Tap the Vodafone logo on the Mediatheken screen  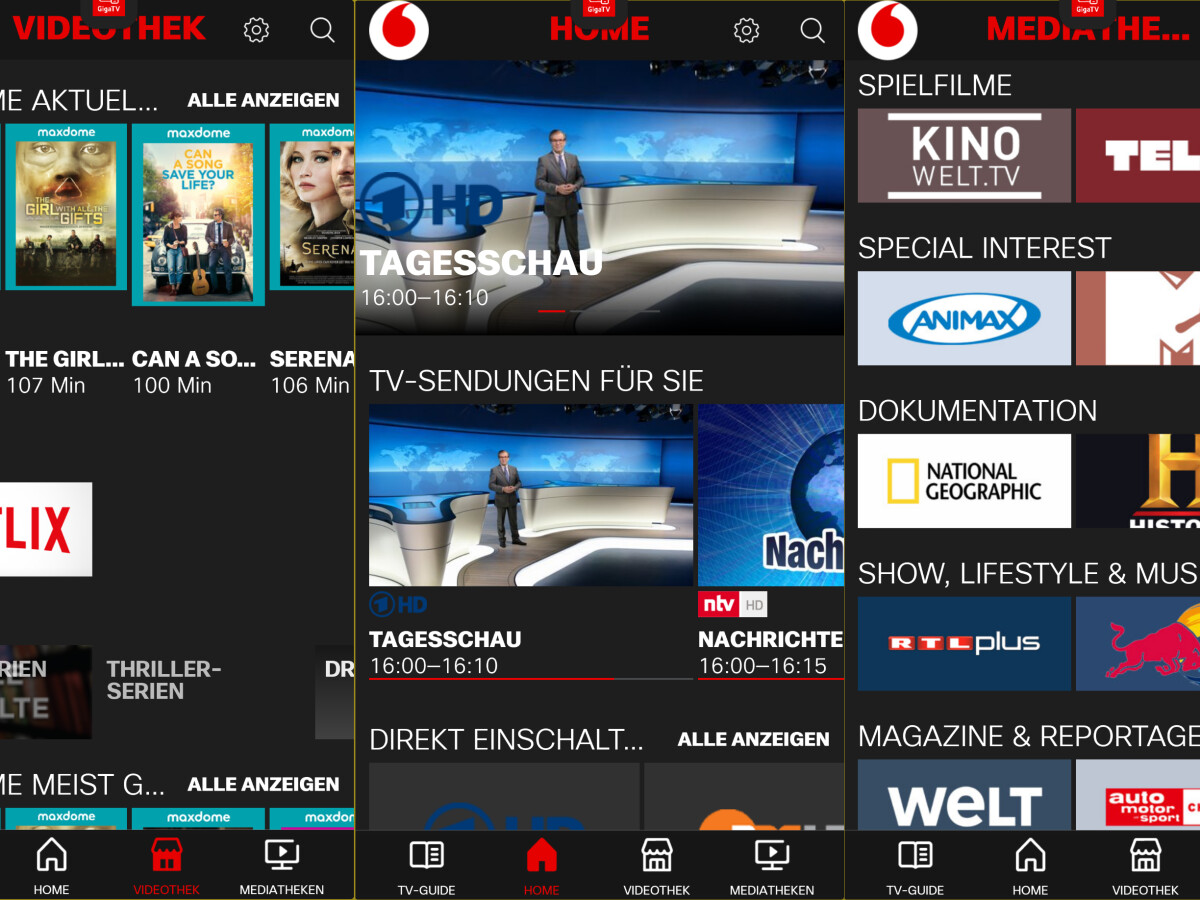pos(888,31)
